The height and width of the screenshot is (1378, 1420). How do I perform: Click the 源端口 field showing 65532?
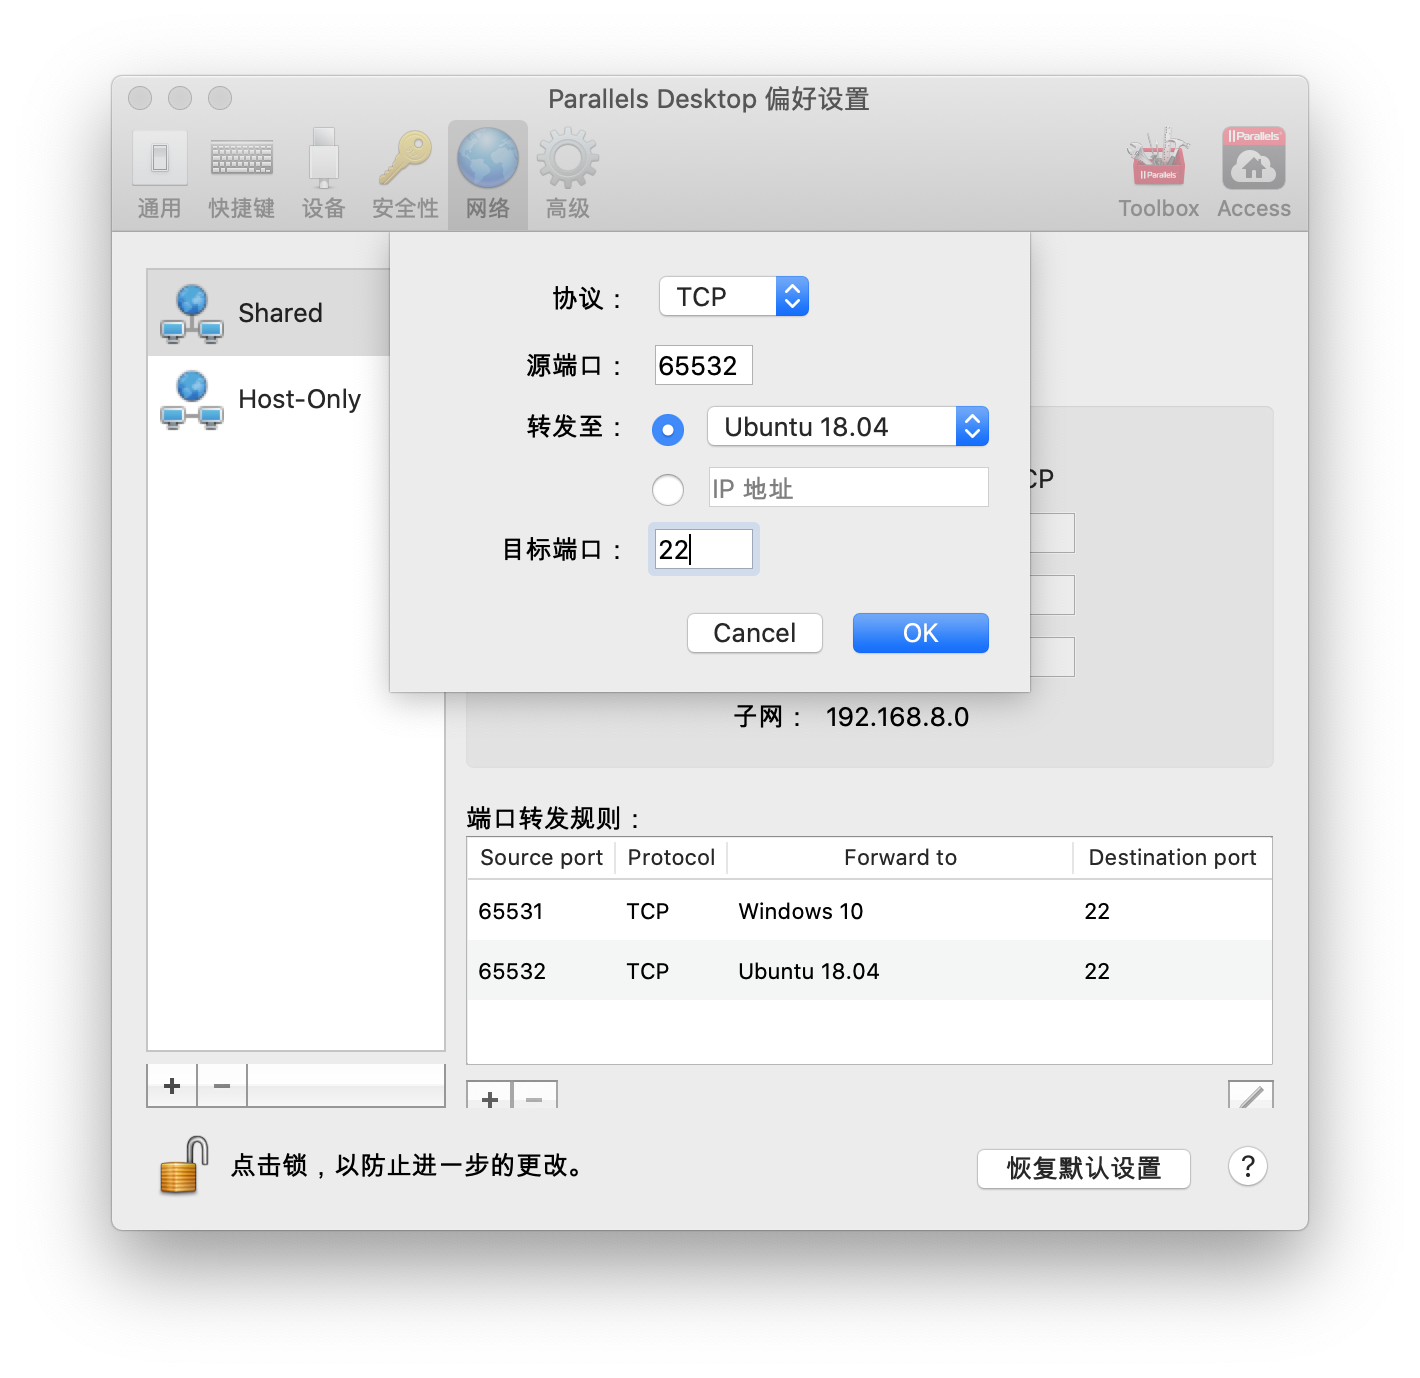point(703,365)
